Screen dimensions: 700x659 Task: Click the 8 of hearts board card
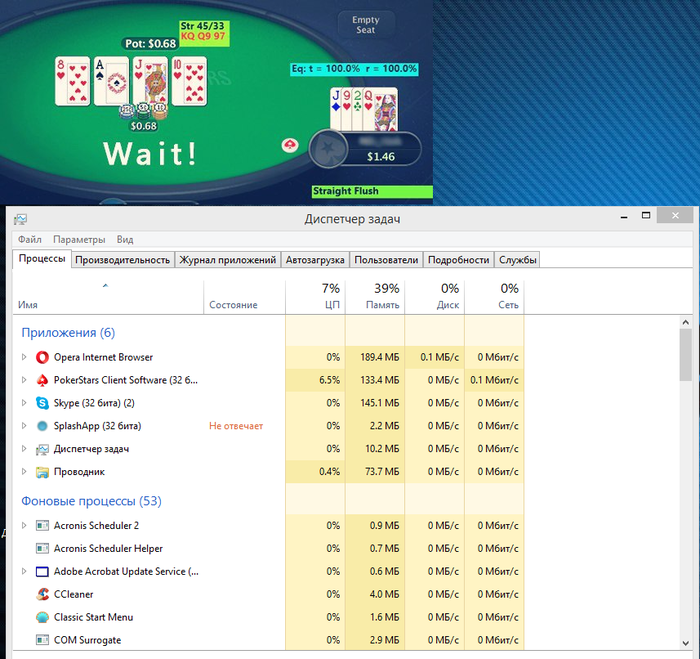click(72, 81)
